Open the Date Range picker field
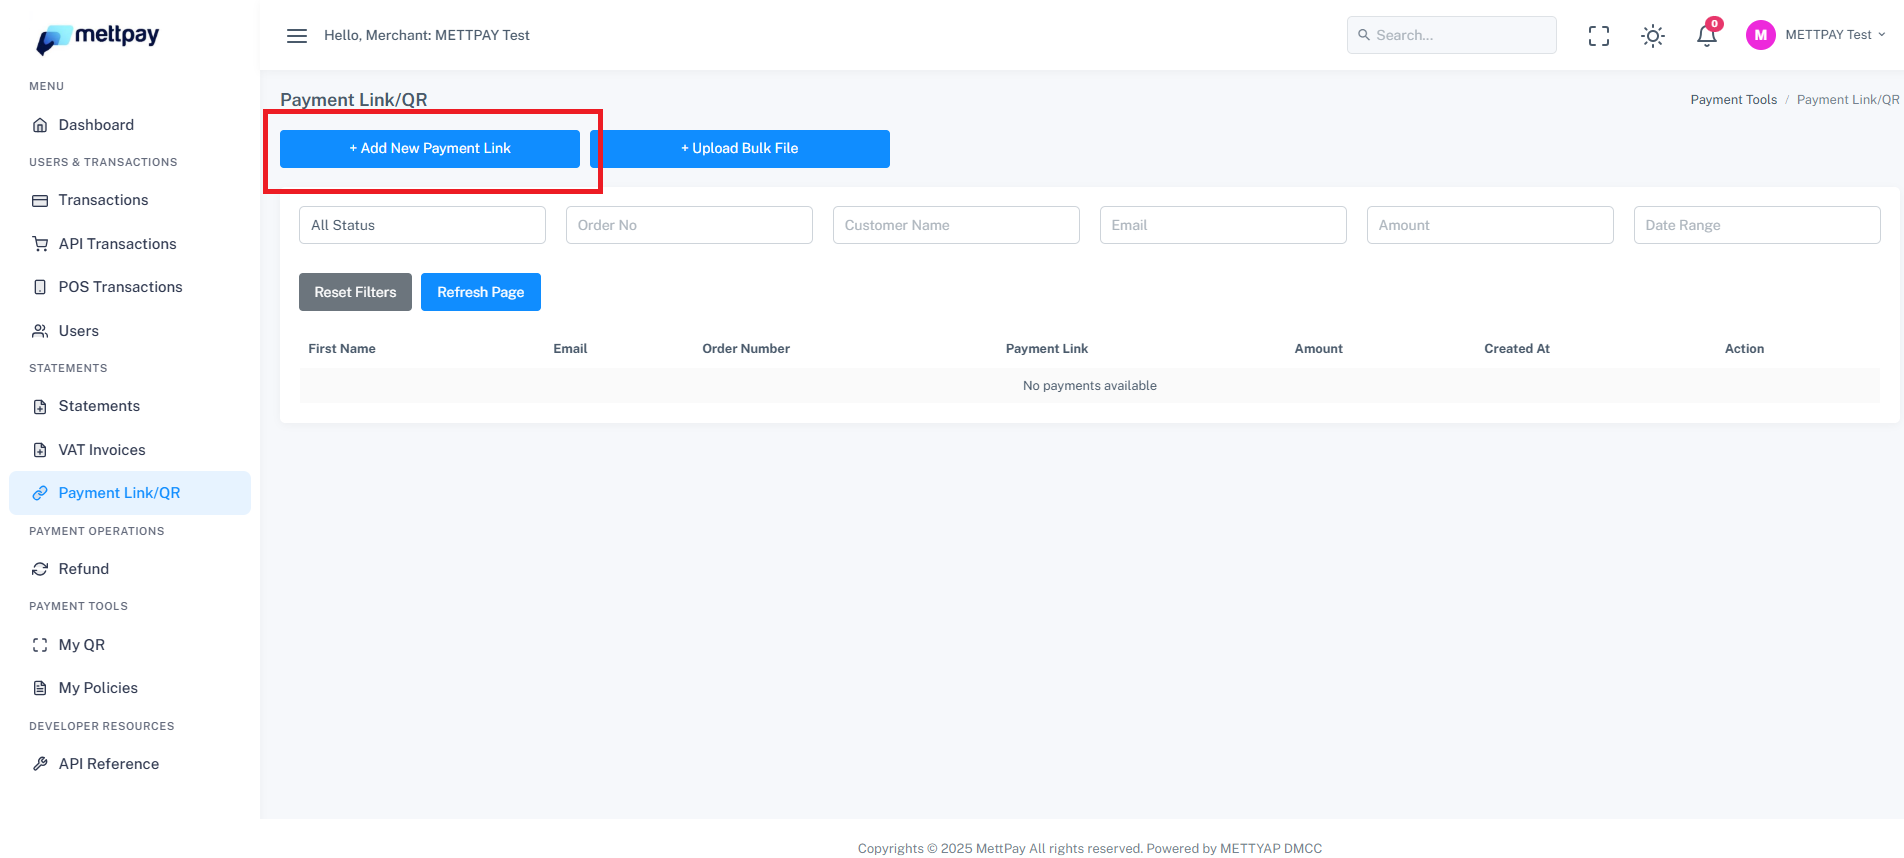Image resolution: width=1904 pixels, height=858 pixels. click(1757, 225)
